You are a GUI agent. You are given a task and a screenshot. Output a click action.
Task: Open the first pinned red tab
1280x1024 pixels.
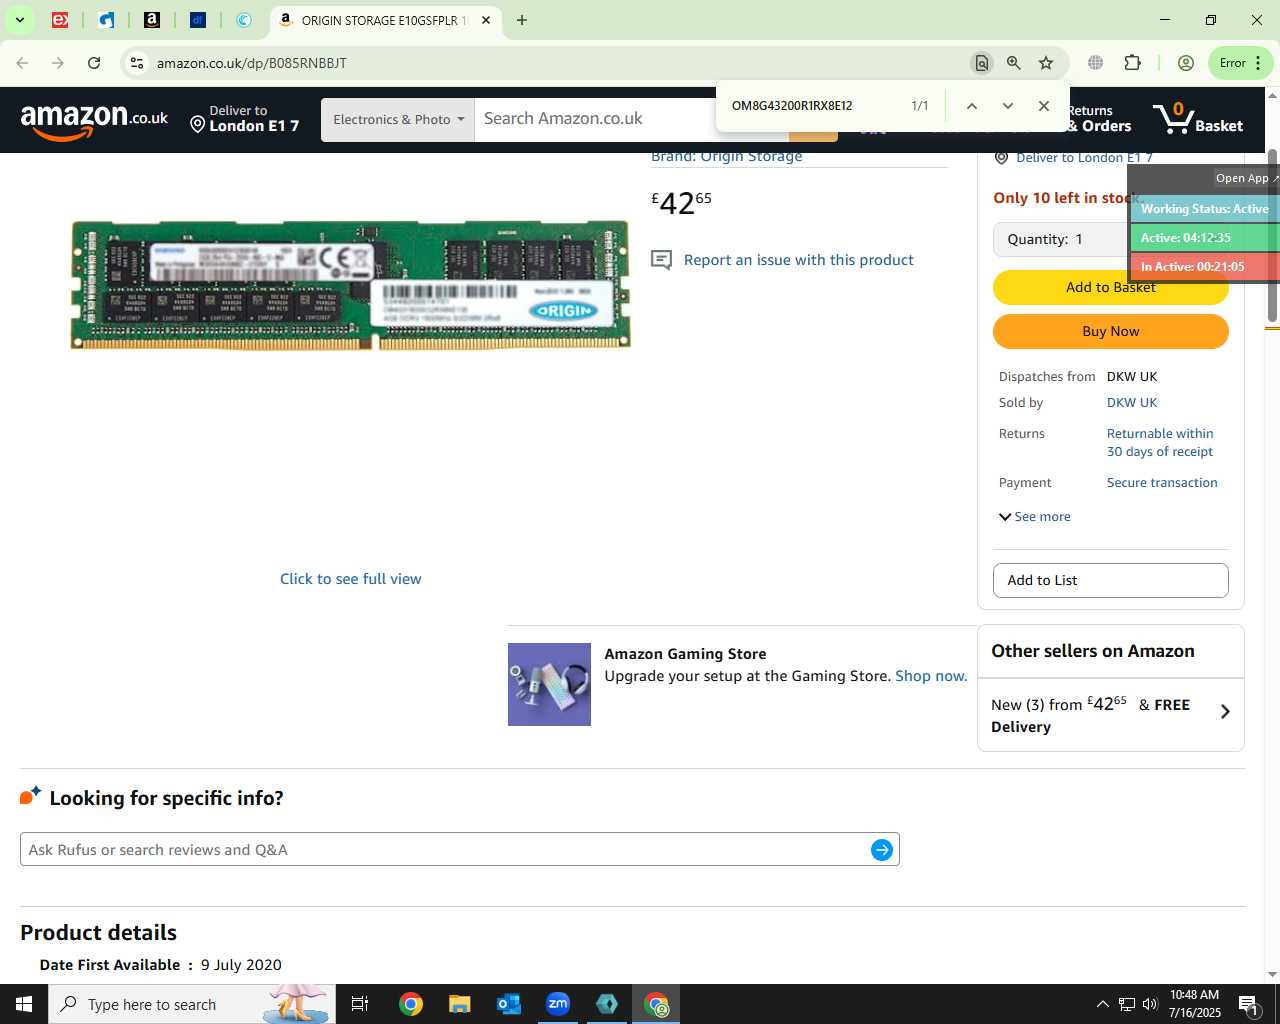(60, 20)
